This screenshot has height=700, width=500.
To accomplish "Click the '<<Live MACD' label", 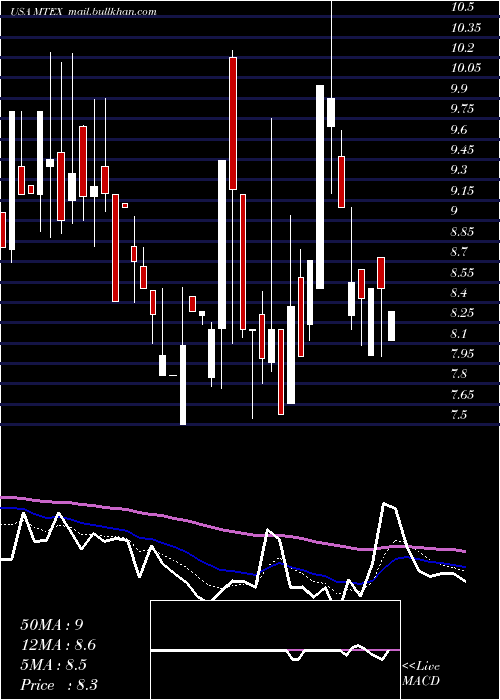I will click(x=421, y=674).
